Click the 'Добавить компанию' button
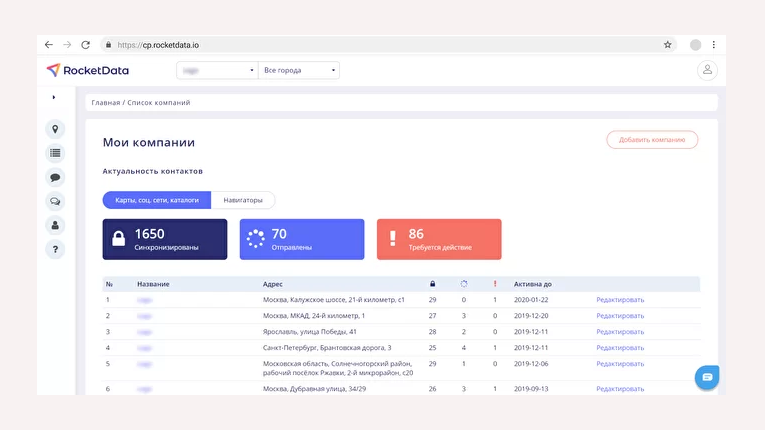765x430 pixels. (651, 140)
